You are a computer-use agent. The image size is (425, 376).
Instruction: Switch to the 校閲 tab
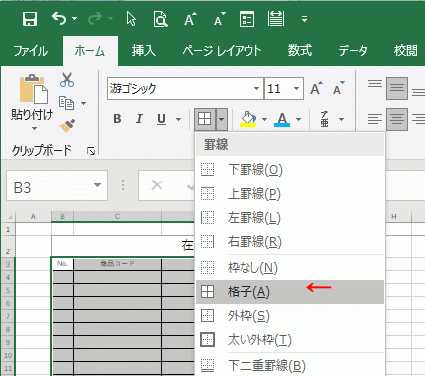[406, 51]
